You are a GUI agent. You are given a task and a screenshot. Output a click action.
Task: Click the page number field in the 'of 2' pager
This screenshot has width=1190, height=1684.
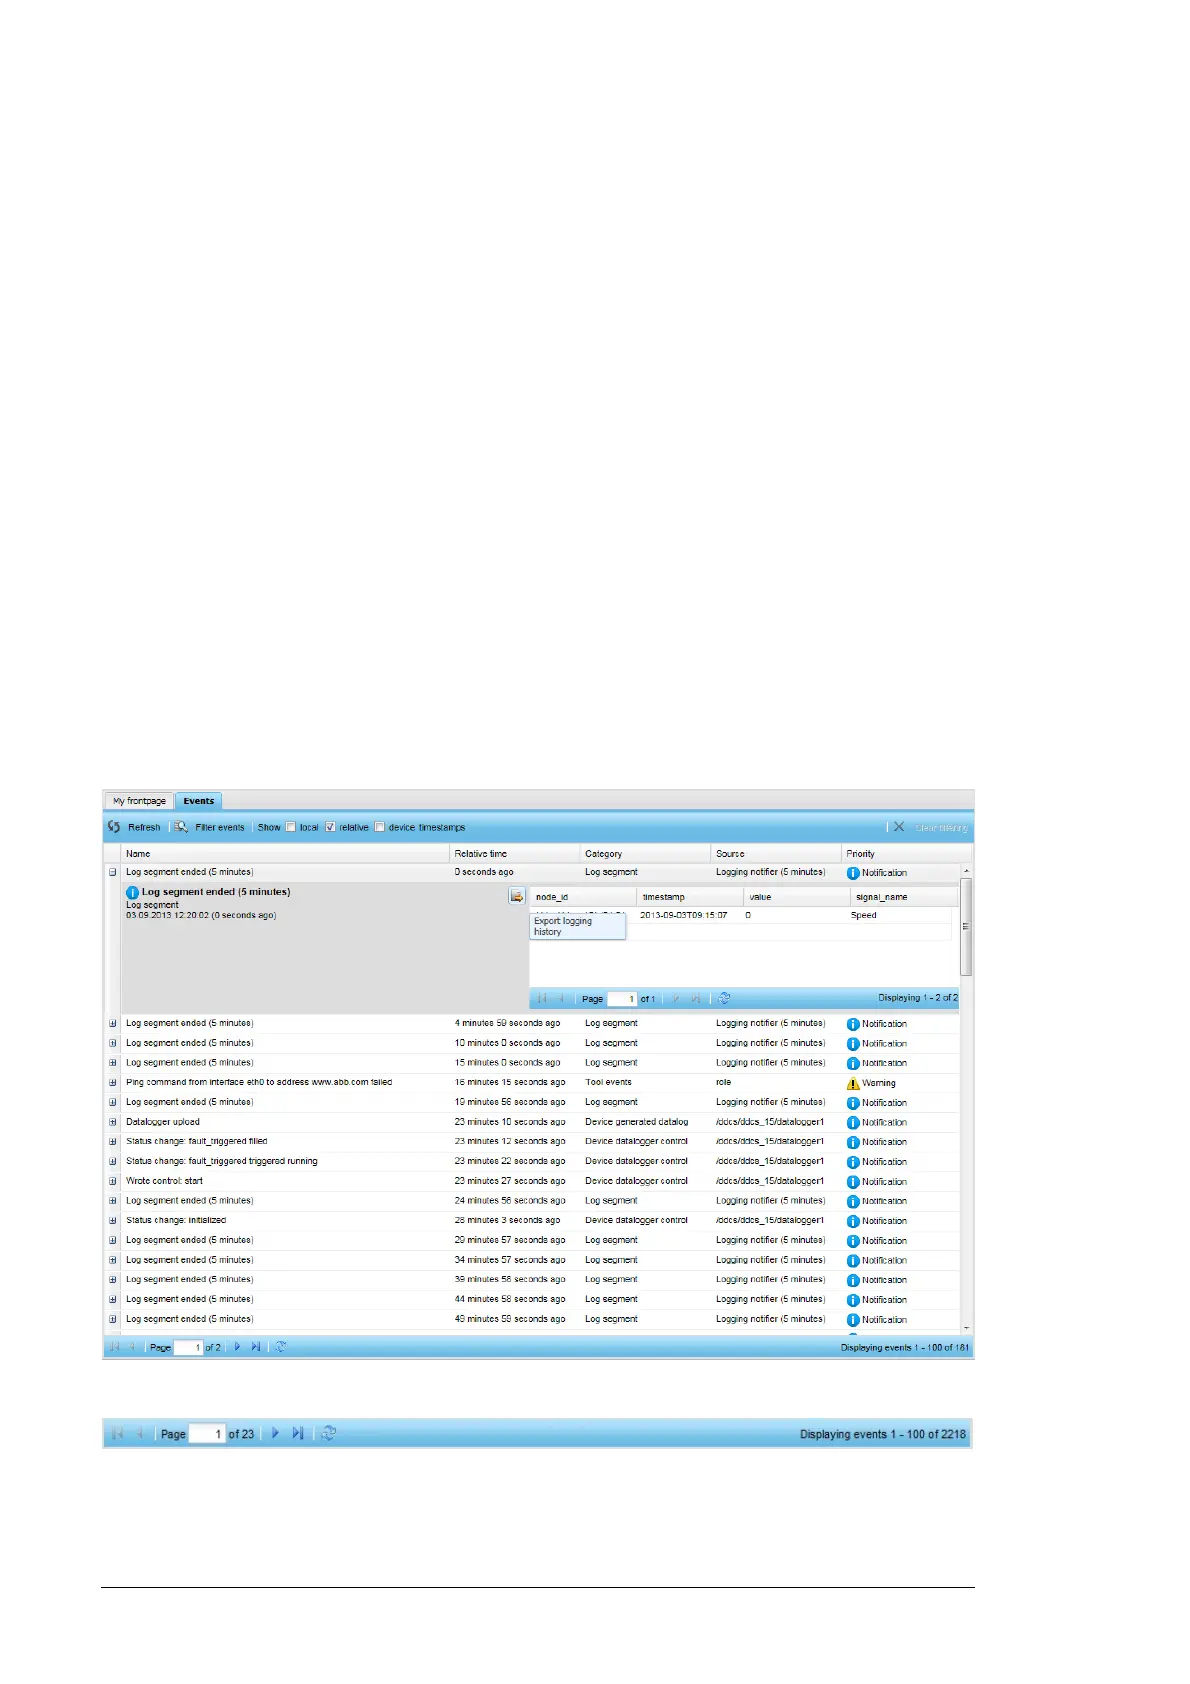click(x=188, y=1347)
